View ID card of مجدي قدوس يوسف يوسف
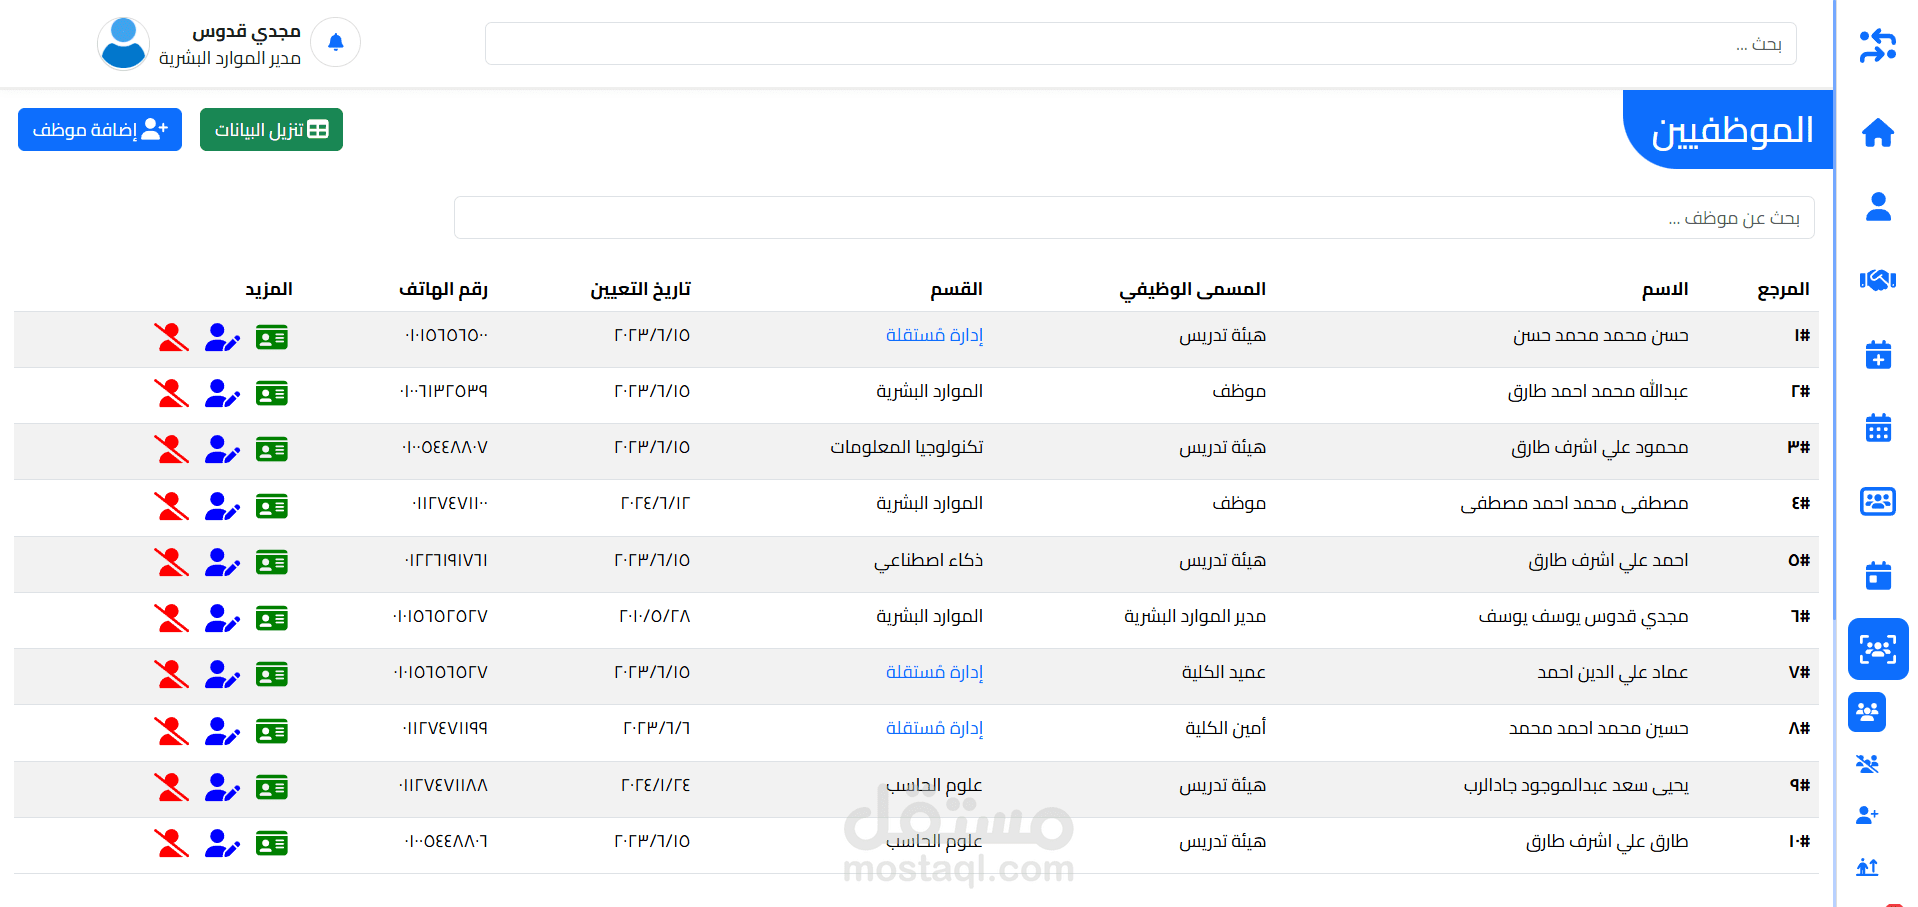1918x907 pixels. [271, 619]
